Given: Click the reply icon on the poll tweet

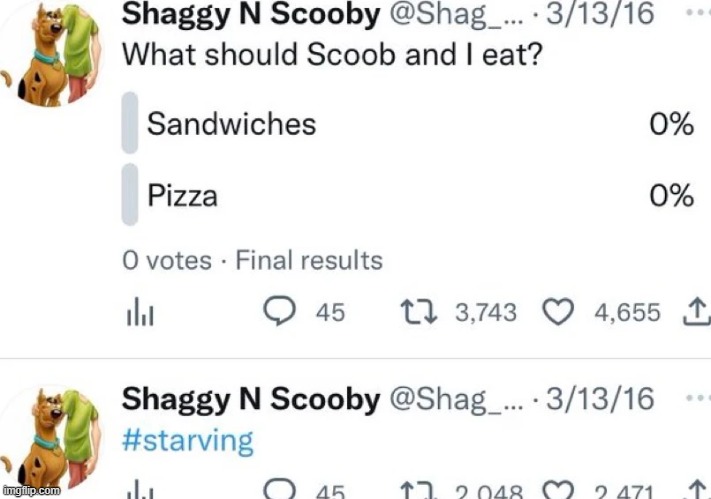Looking at the screenshot, I should (277, 313).
